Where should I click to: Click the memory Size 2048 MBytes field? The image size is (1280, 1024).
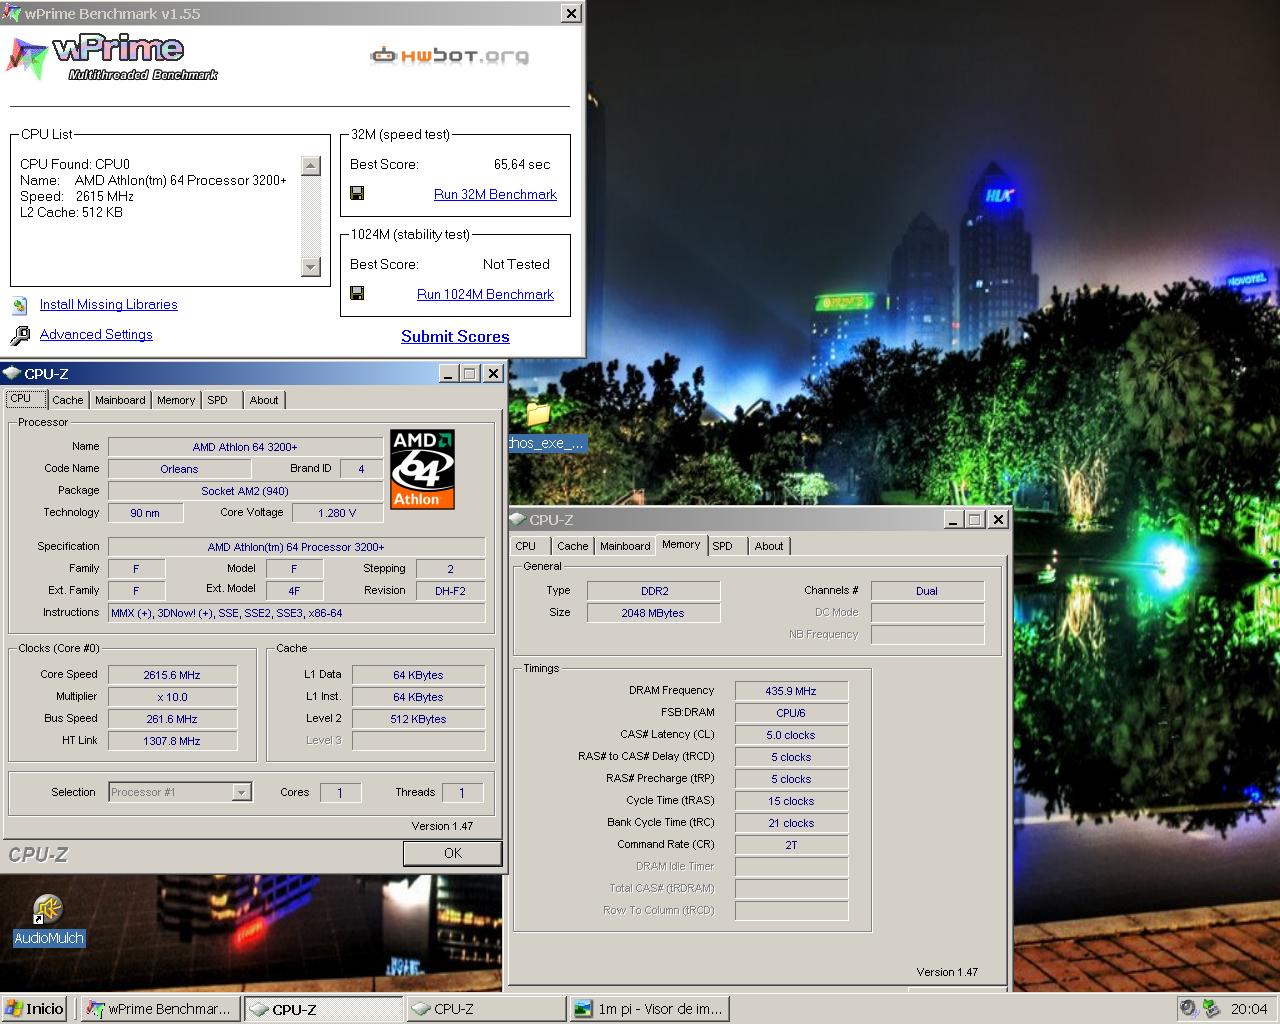click(653, 613)
